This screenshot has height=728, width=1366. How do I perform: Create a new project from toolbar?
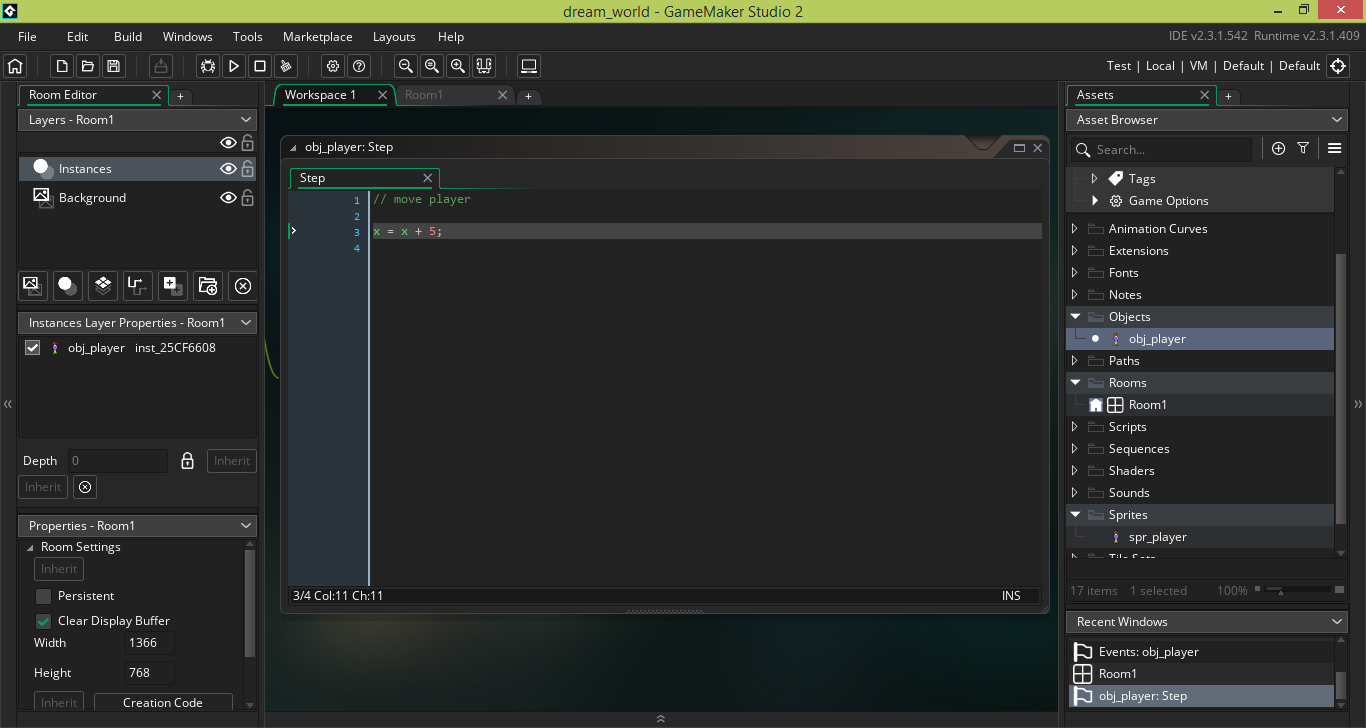(x=62, y=66)
